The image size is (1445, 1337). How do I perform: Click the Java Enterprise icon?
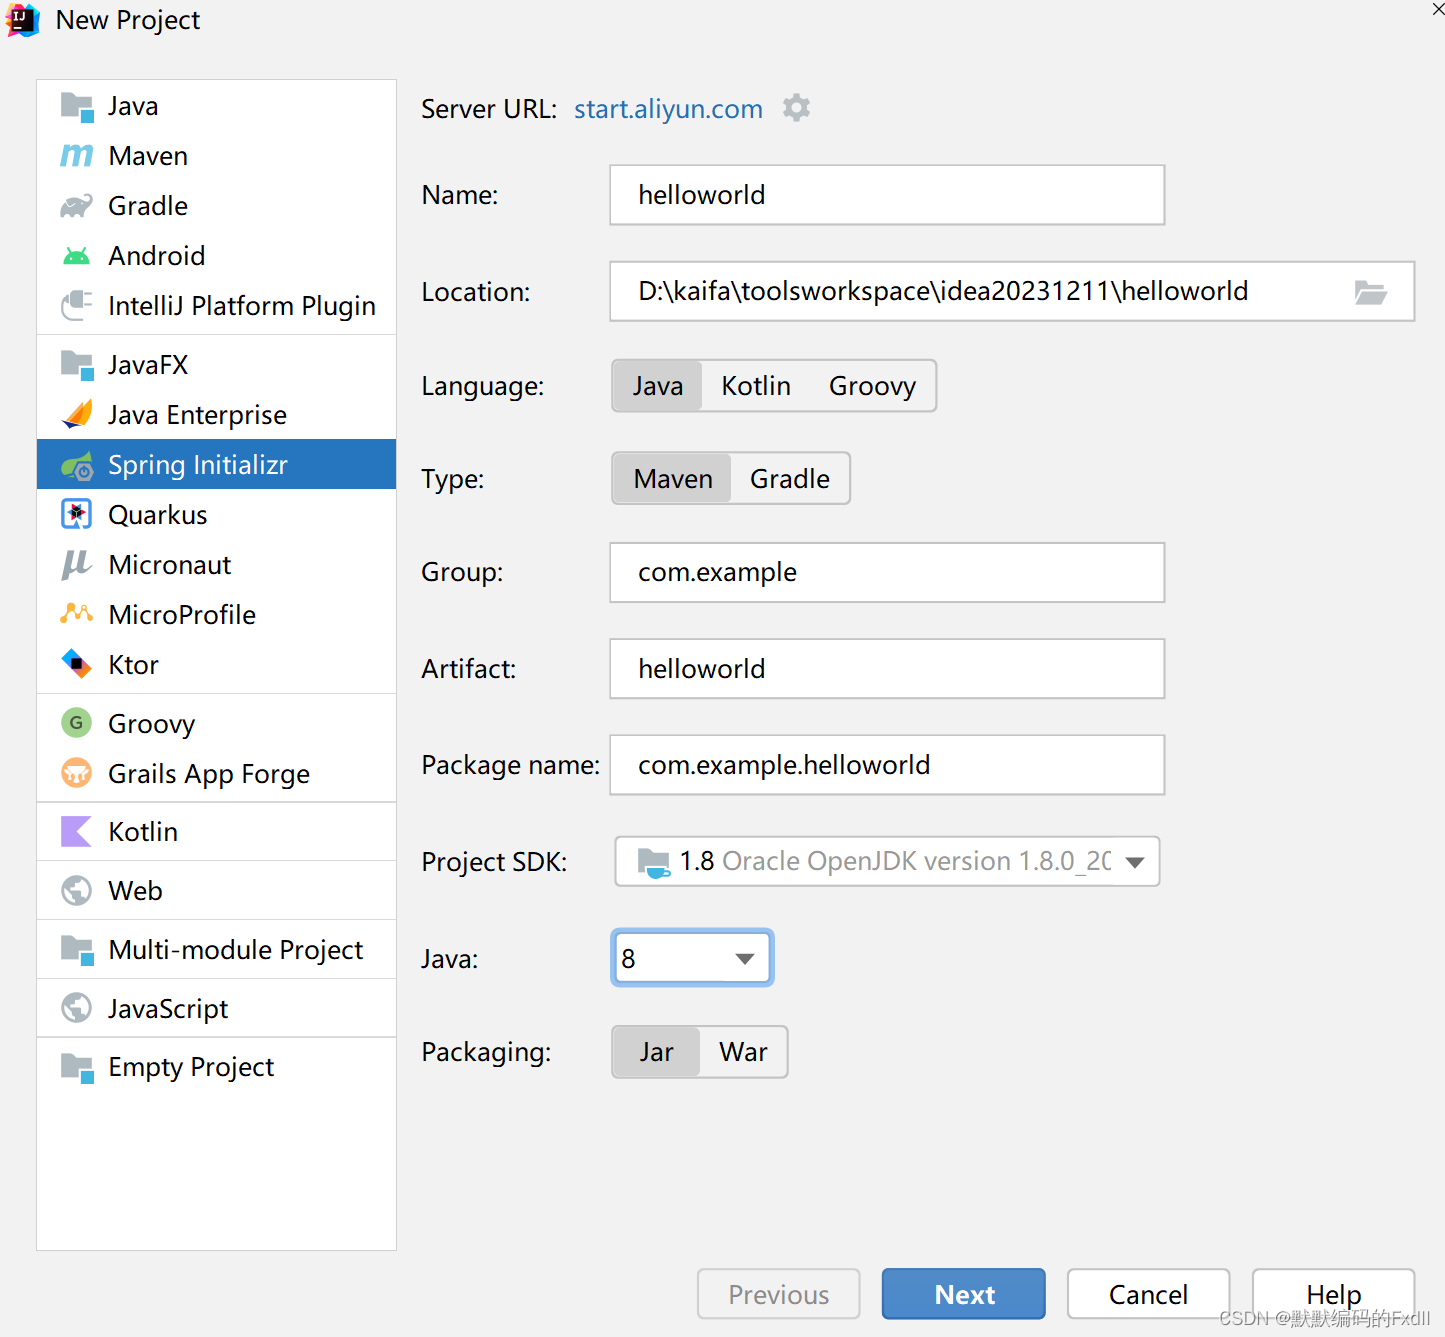coord(77,414)
